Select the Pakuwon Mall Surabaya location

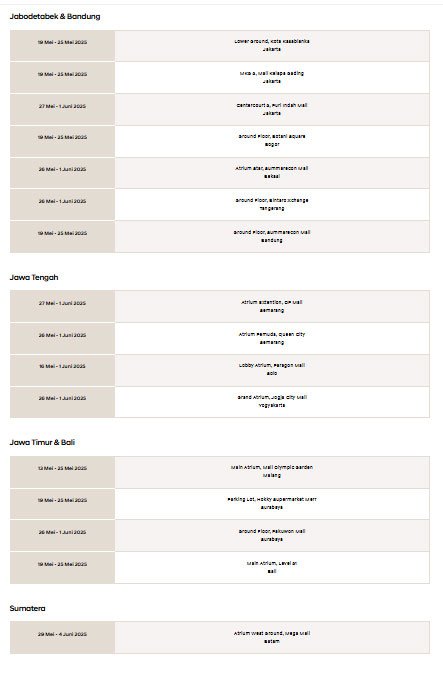point(272,535)
